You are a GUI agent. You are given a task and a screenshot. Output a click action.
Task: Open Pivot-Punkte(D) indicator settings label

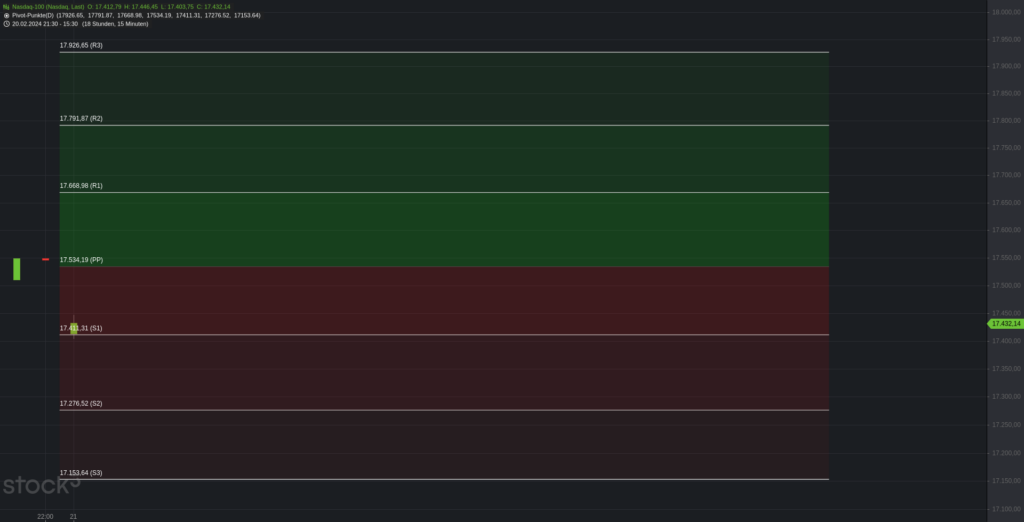tap(33, 15)
